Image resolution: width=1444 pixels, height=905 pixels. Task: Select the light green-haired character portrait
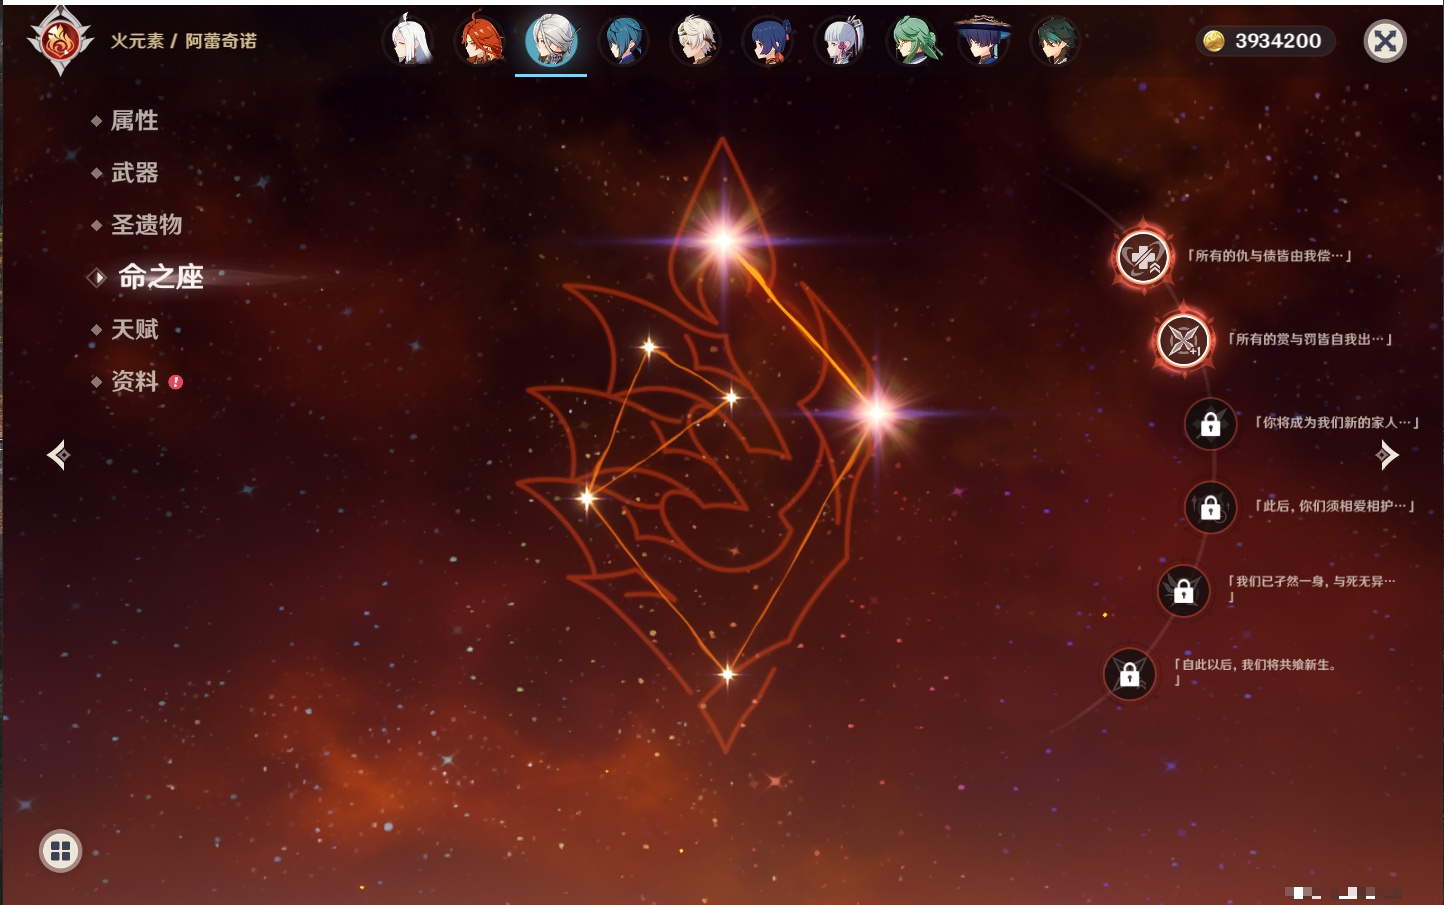(x=912, y=41)
